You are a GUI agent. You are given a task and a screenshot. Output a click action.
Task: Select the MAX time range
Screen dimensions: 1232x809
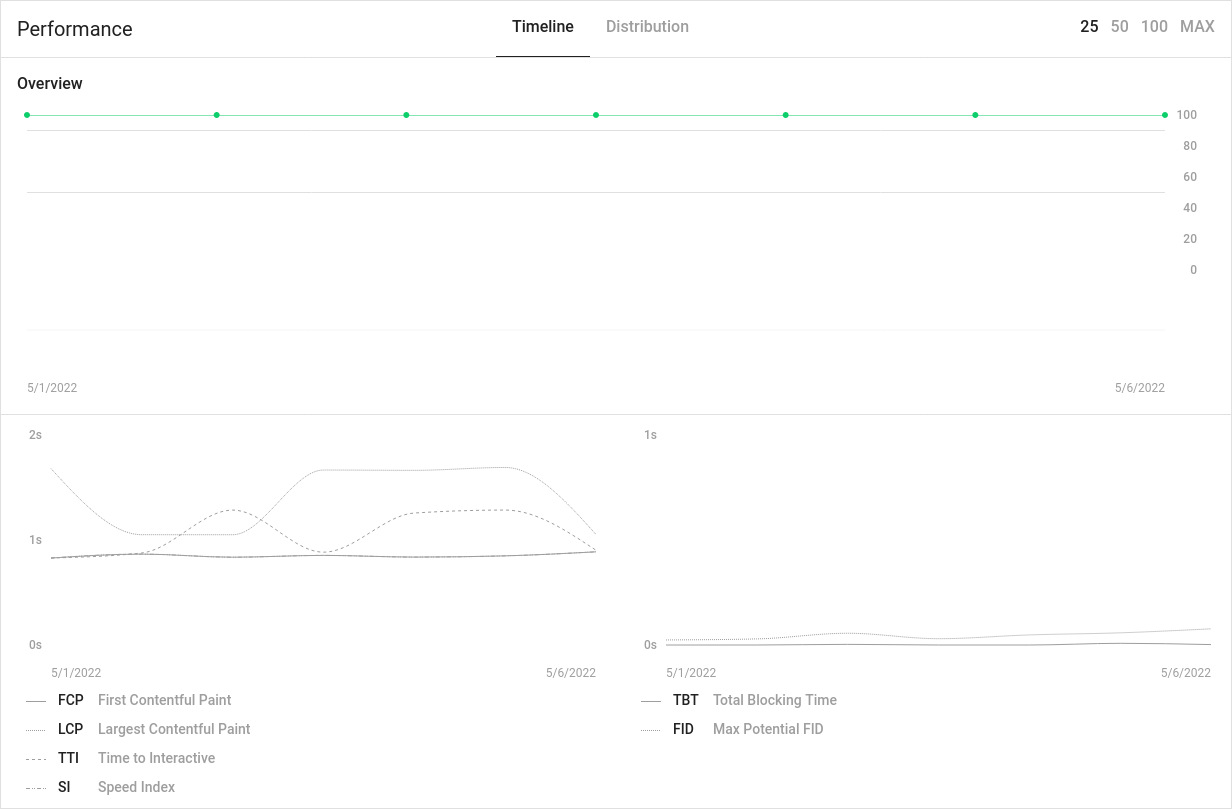[1197, 27]
